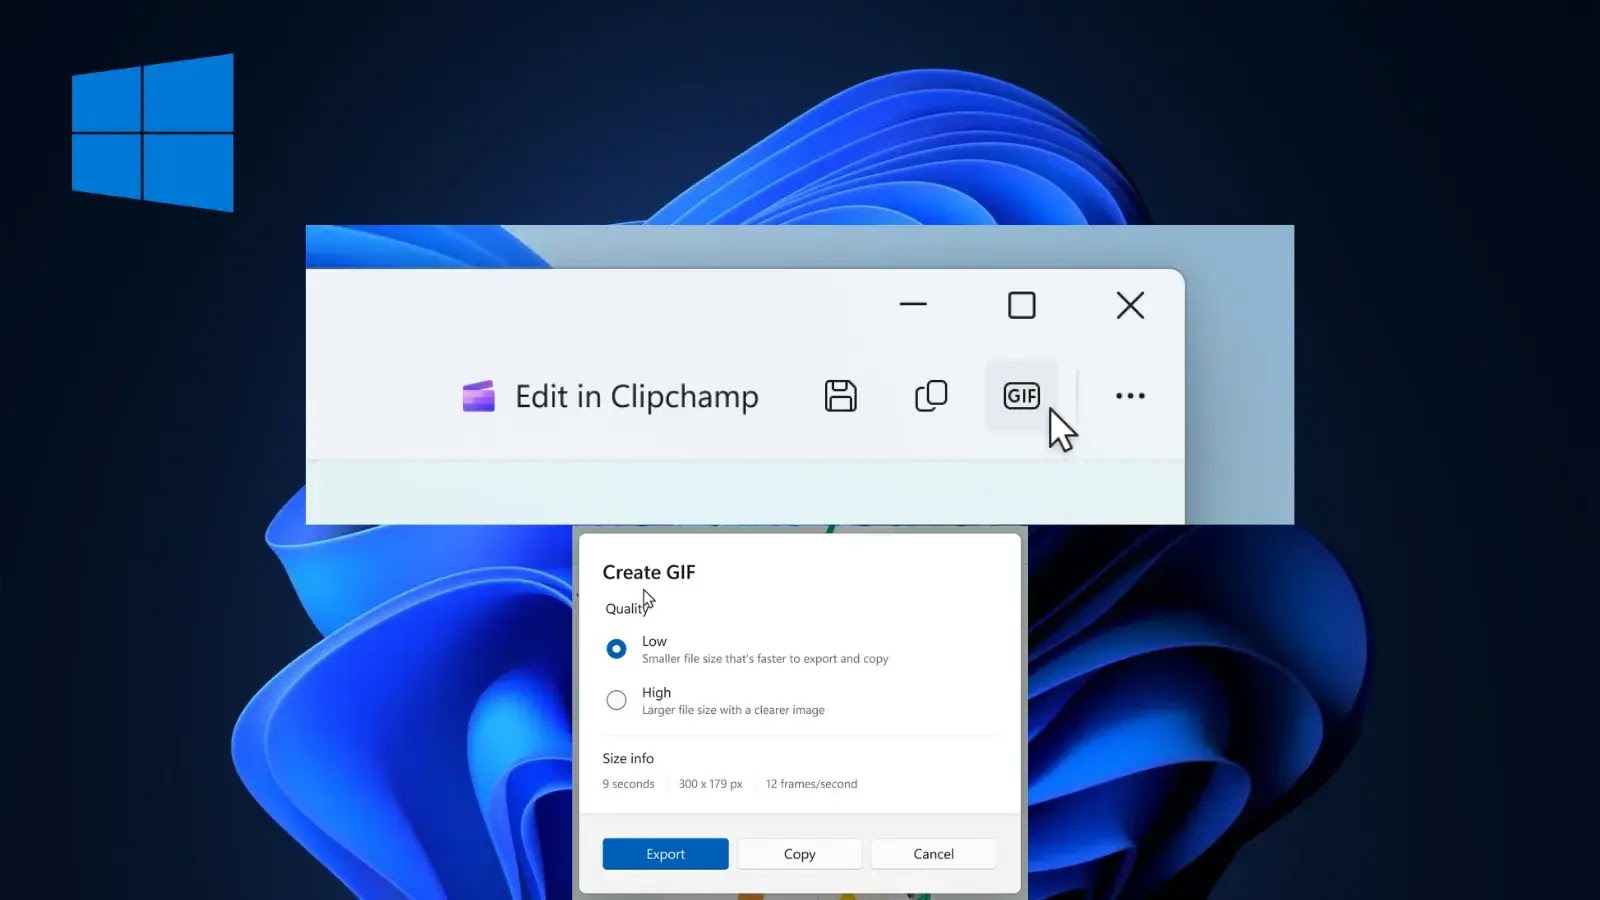This screenshot has height=900, width=1600.
Task: Copy the recording using the Copy icon
Action: tap(930, 396)
